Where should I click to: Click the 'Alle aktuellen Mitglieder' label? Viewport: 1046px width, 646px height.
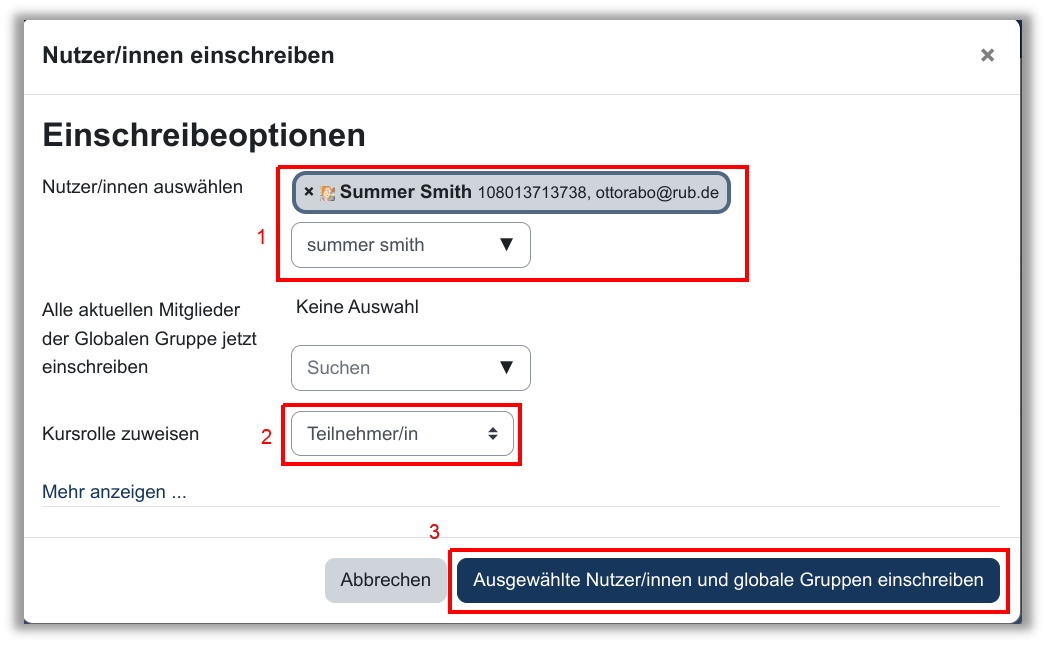148,310
